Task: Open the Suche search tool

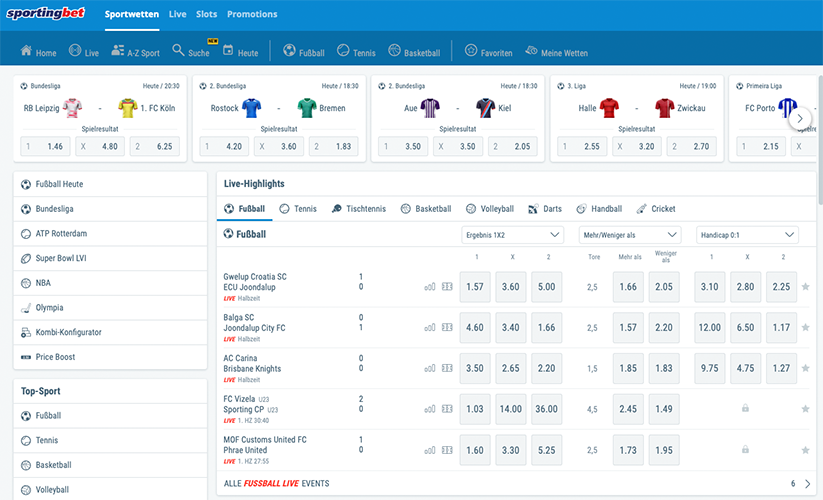Action: (191, 51)
